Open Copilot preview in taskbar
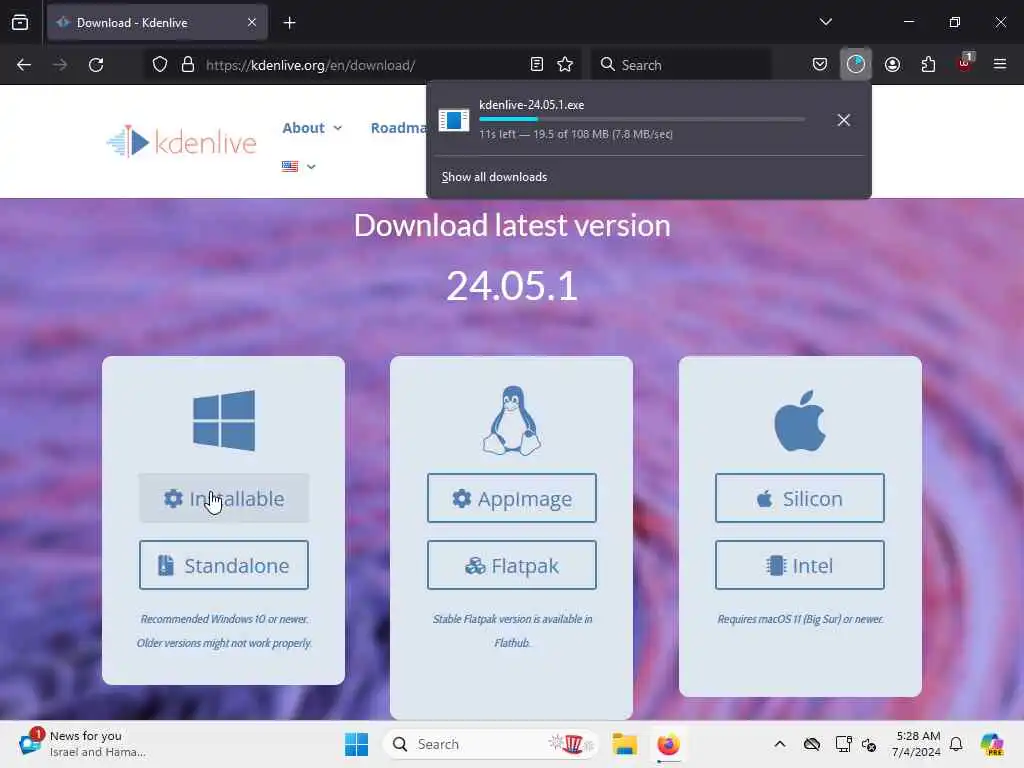The width and height of the screenshot is (1024, 768). tap(992, 744)
